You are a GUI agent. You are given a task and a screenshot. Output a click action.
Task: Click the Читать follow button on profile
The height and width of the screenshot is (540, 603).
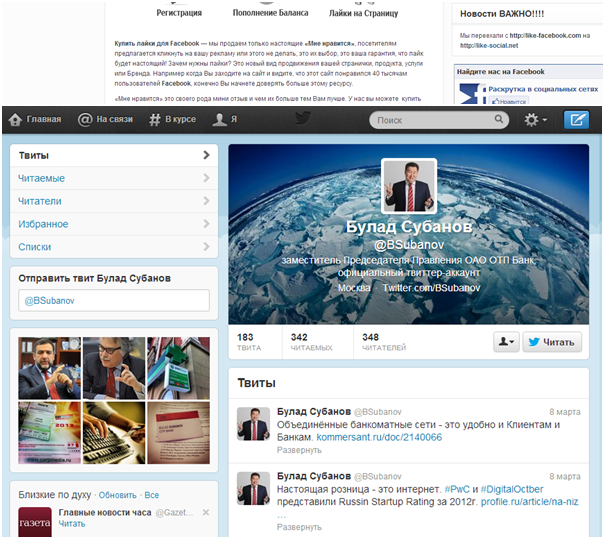point(552,342)
